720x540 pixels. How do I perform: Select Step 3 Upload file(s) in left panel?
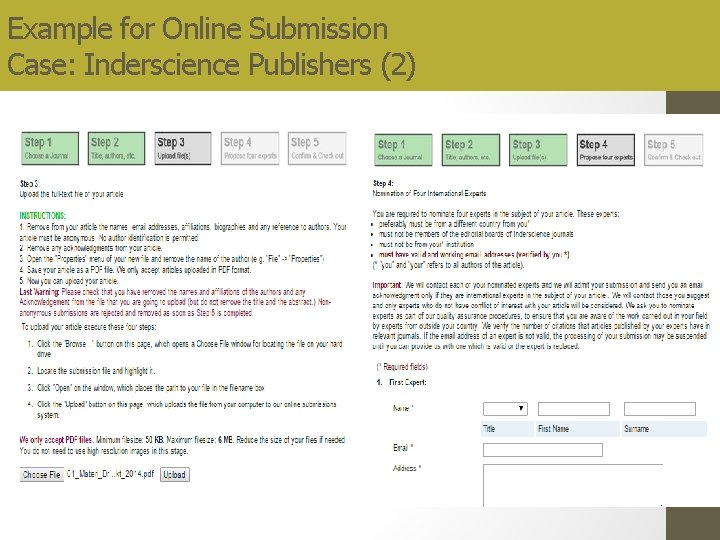(x=183, y=148)
